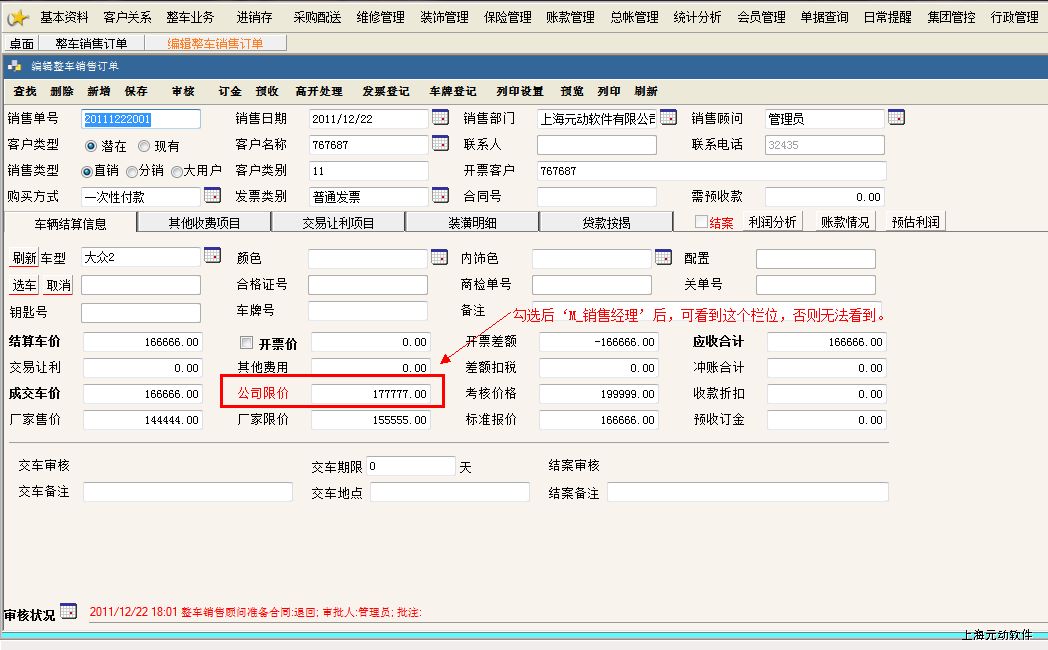The image size is (1048, 650).
Task: Tick the 结案 checkbox
Action: coord(701,222)
